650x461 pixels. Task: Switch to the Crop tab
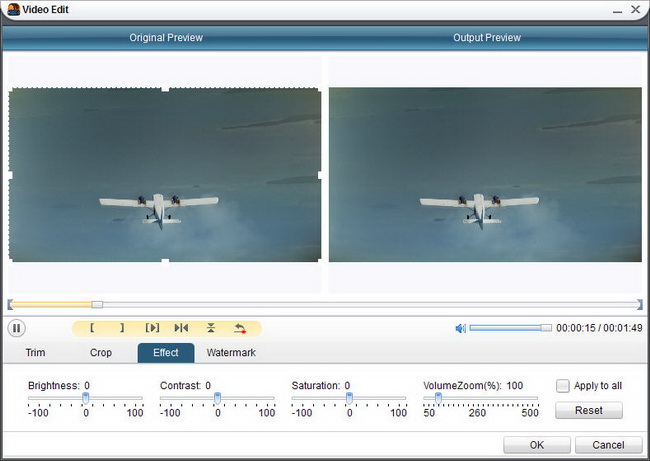pos(101,352)
